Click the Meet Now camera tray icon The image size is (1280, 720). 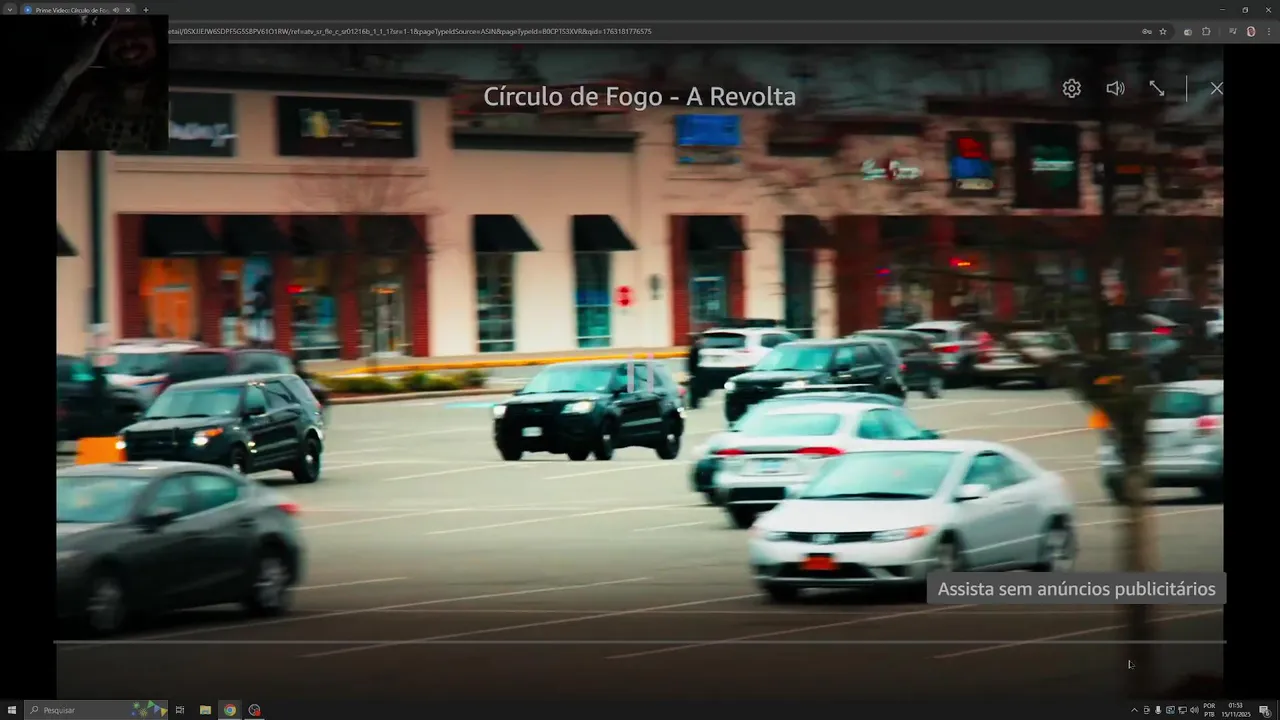tap(1146, 710)
